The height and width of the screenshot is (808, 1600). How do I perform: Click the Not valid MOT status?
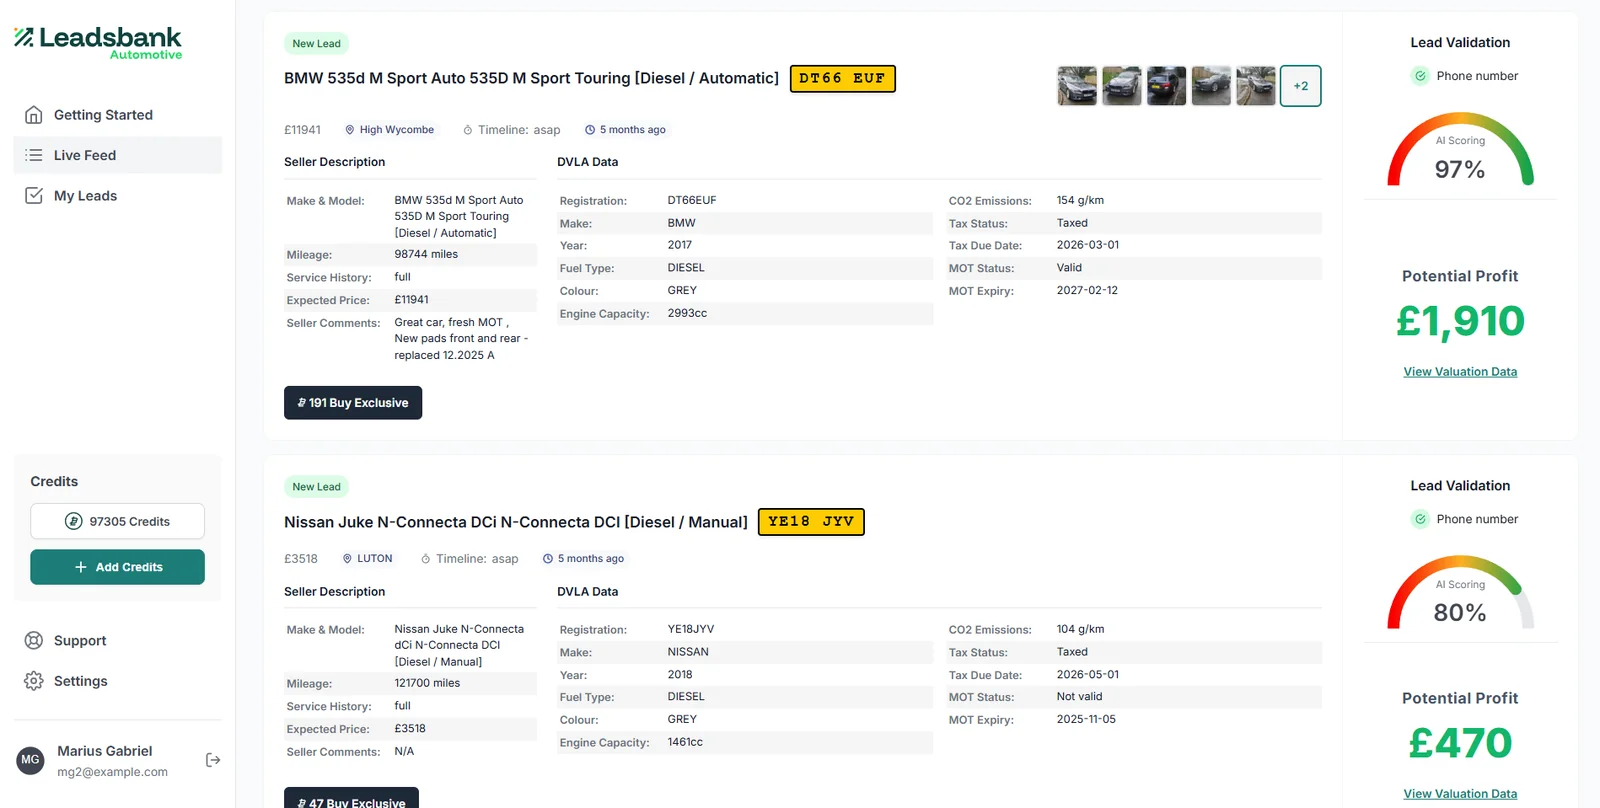click(1079, 696)
